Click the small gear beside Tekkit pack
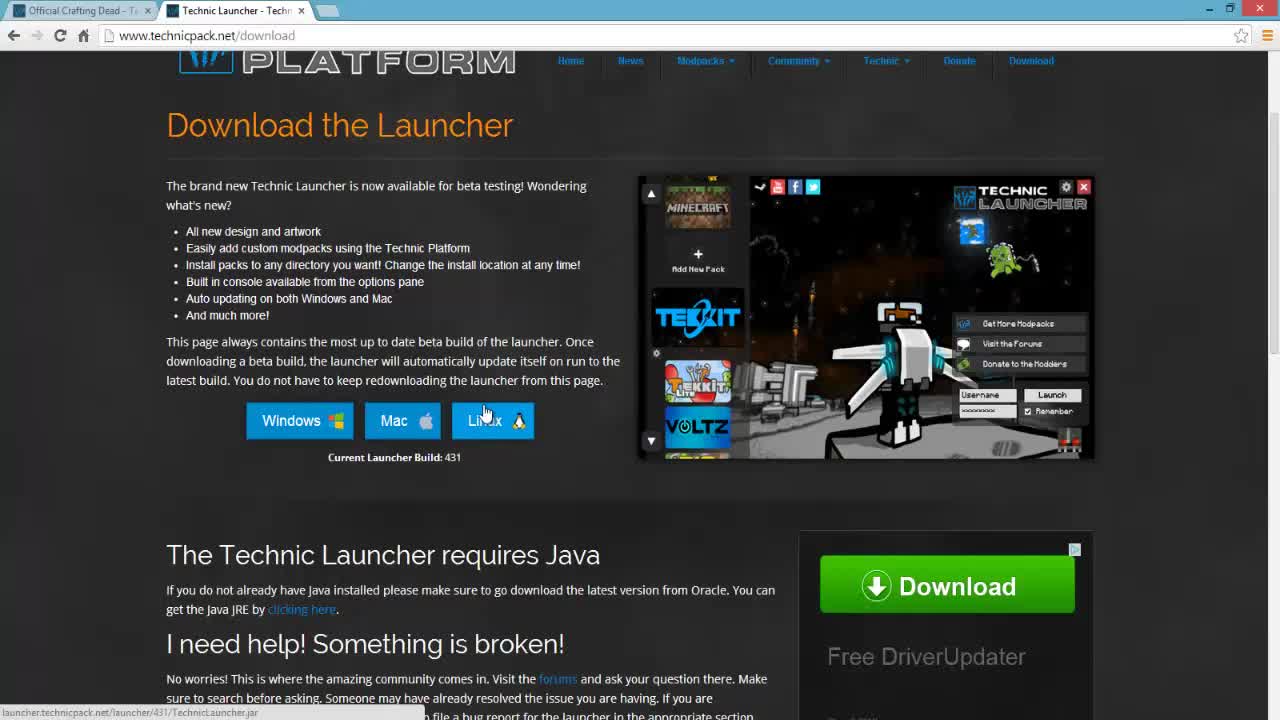Viewport: 1280px width, 720px height. (656, 353)
